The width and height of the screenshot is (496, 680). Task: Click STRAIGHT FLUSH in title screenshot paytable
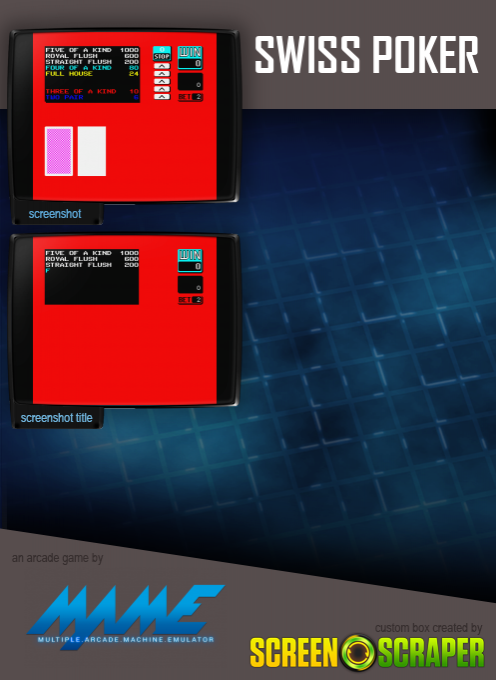[92, 265]
